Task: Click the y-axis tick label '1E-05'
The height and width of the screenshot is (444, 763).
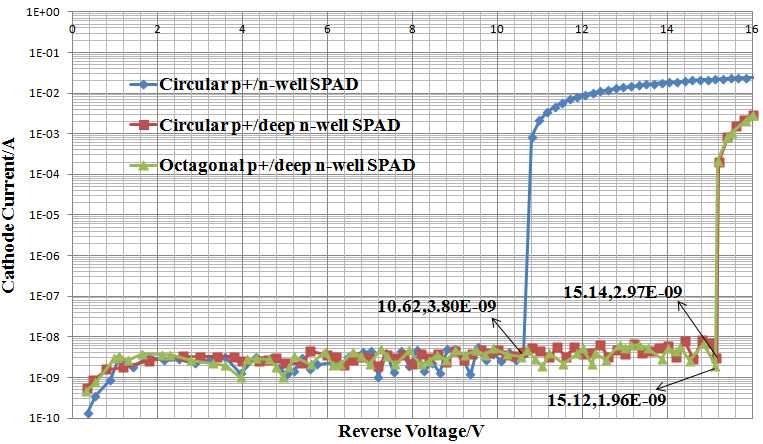Action: click(44, 215)
